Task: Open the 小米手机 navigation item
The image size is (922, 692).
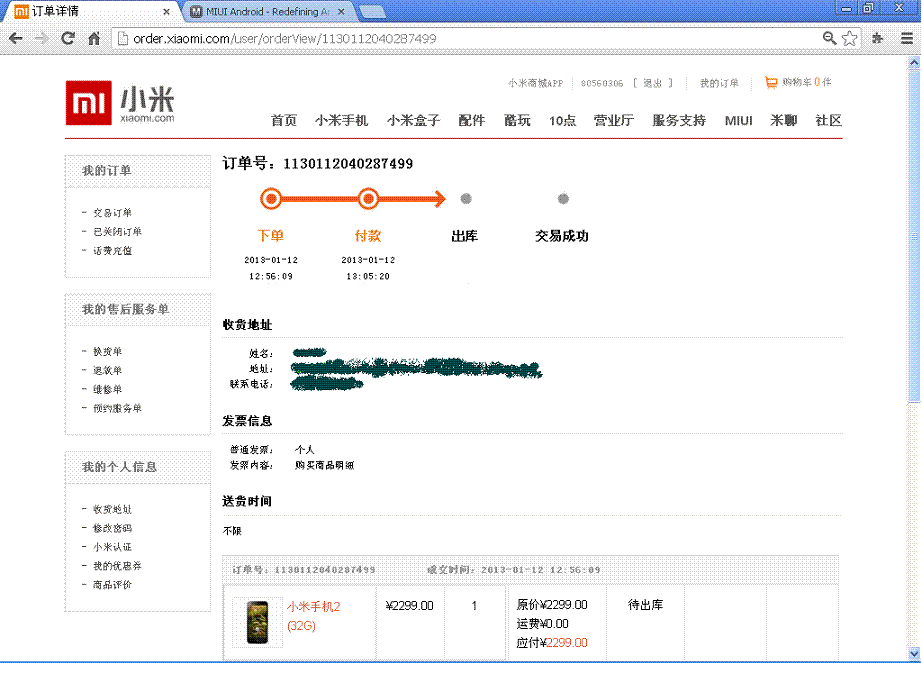Action: tap(342, 121)
